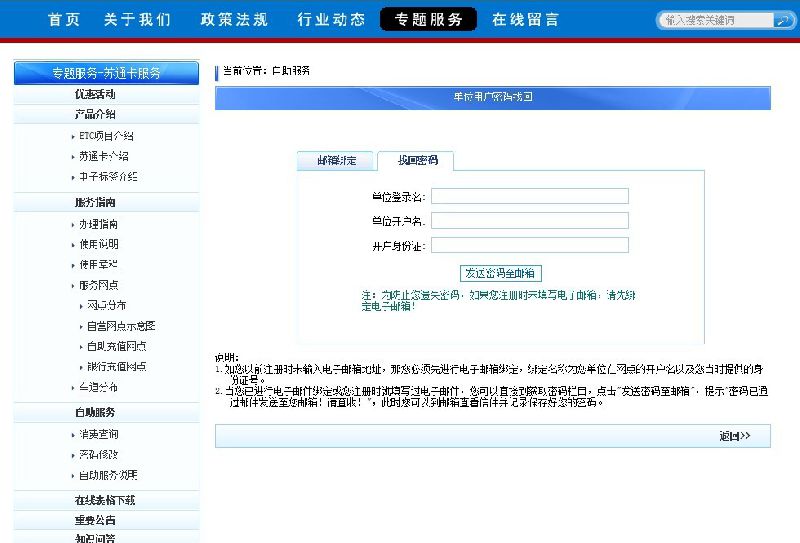
Task: Switch to the 邮箱绑定 tab
Action: [x=336, y=160]
